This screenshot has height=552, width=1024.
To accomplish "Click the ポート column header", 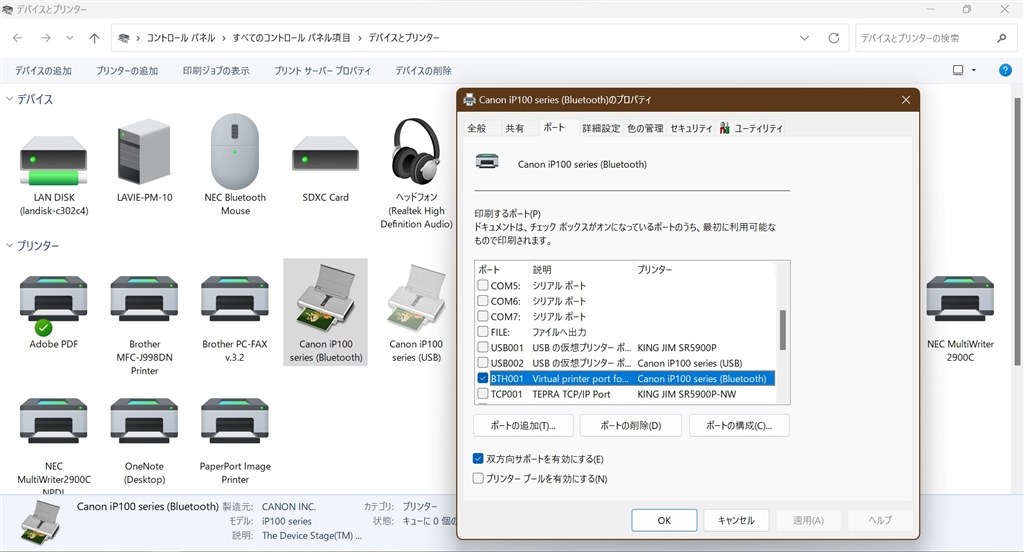I will 502,269.
